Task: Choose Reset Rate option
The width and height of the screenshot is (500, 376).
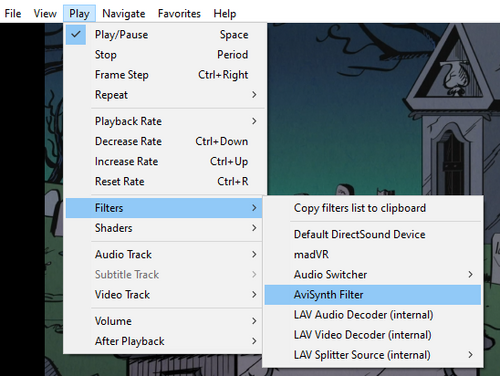Action: pos(164,181)
